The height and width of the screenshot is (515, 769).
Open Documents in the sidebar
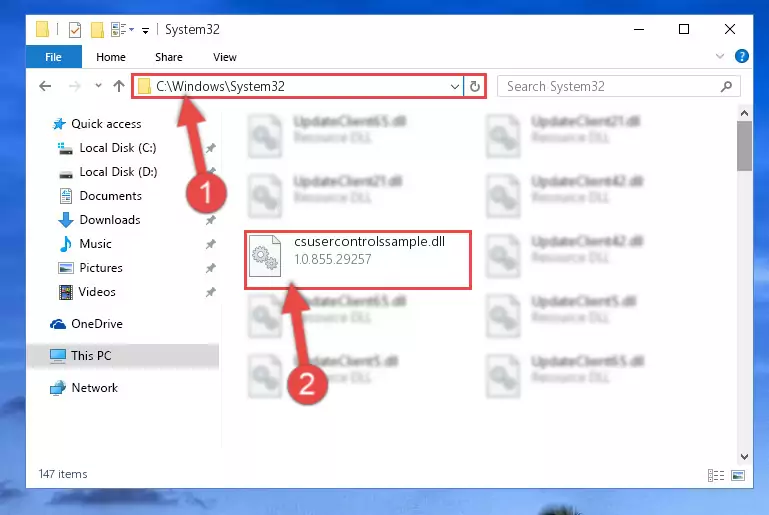[110, 196]
